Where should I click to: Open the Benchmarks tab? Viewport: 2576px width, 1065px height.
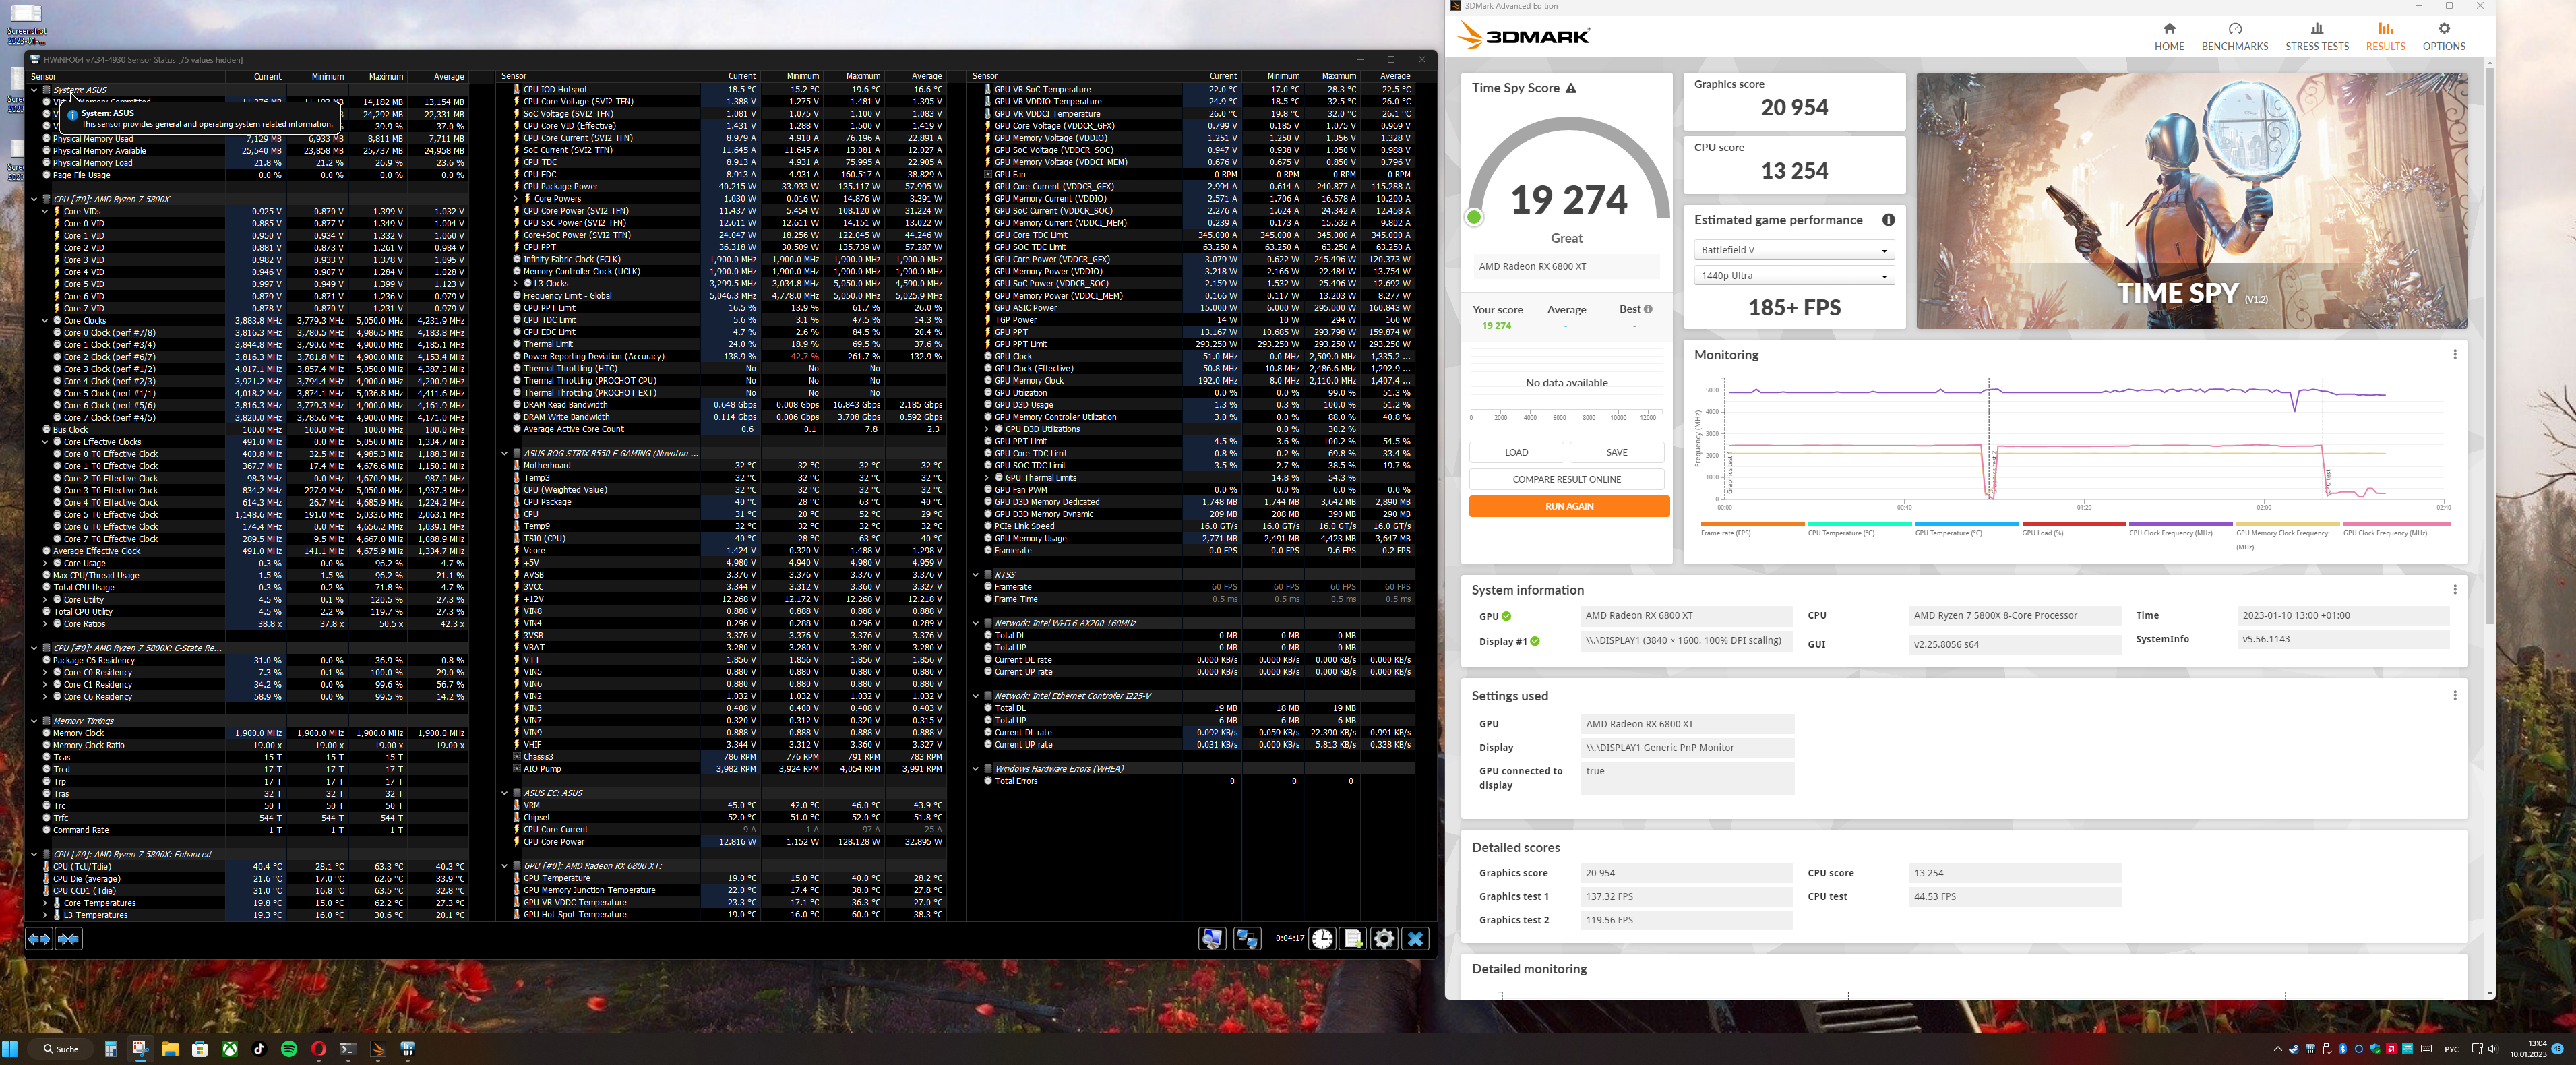click(2234, 36)
